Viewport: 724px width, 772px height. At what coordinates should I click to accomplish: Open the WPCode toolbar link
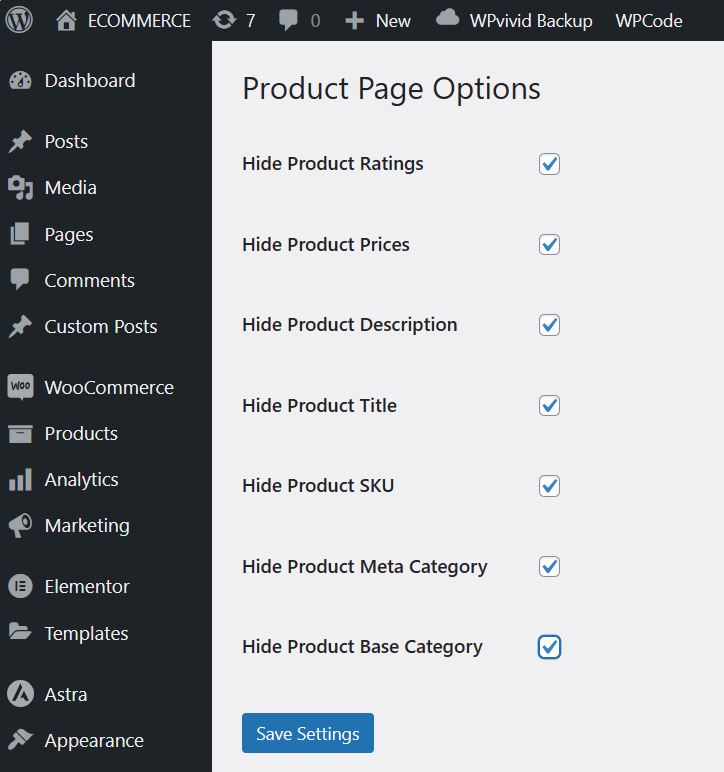click(x=649, y=21)
